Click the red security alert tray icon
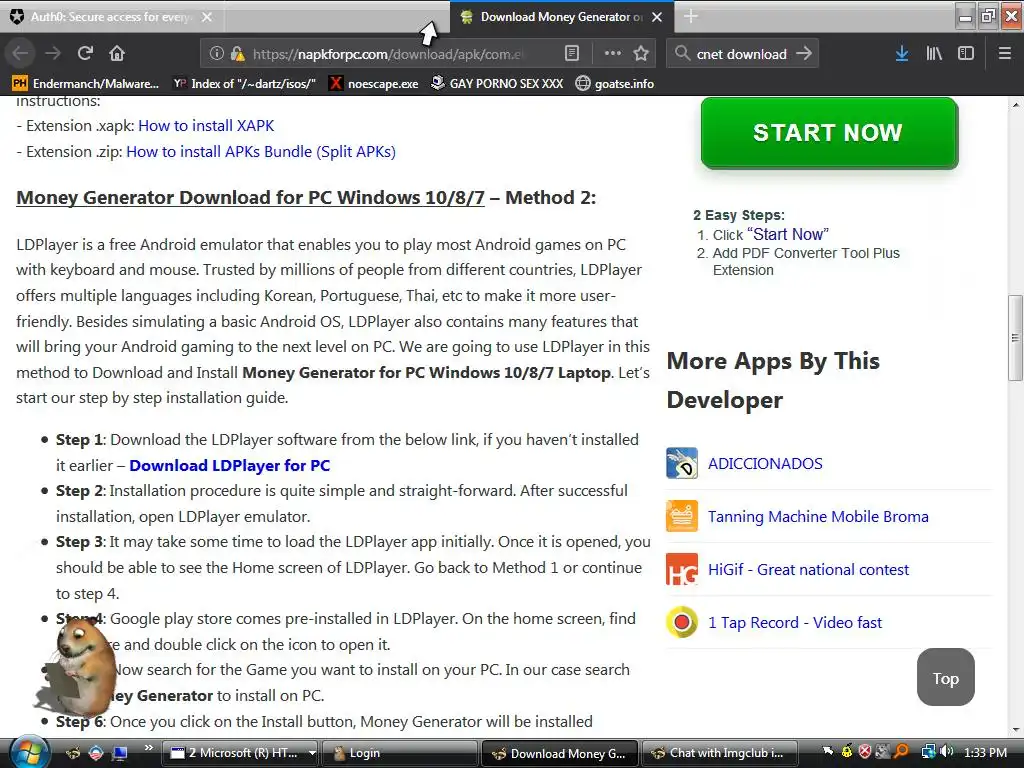 click(x=865, y=752)
